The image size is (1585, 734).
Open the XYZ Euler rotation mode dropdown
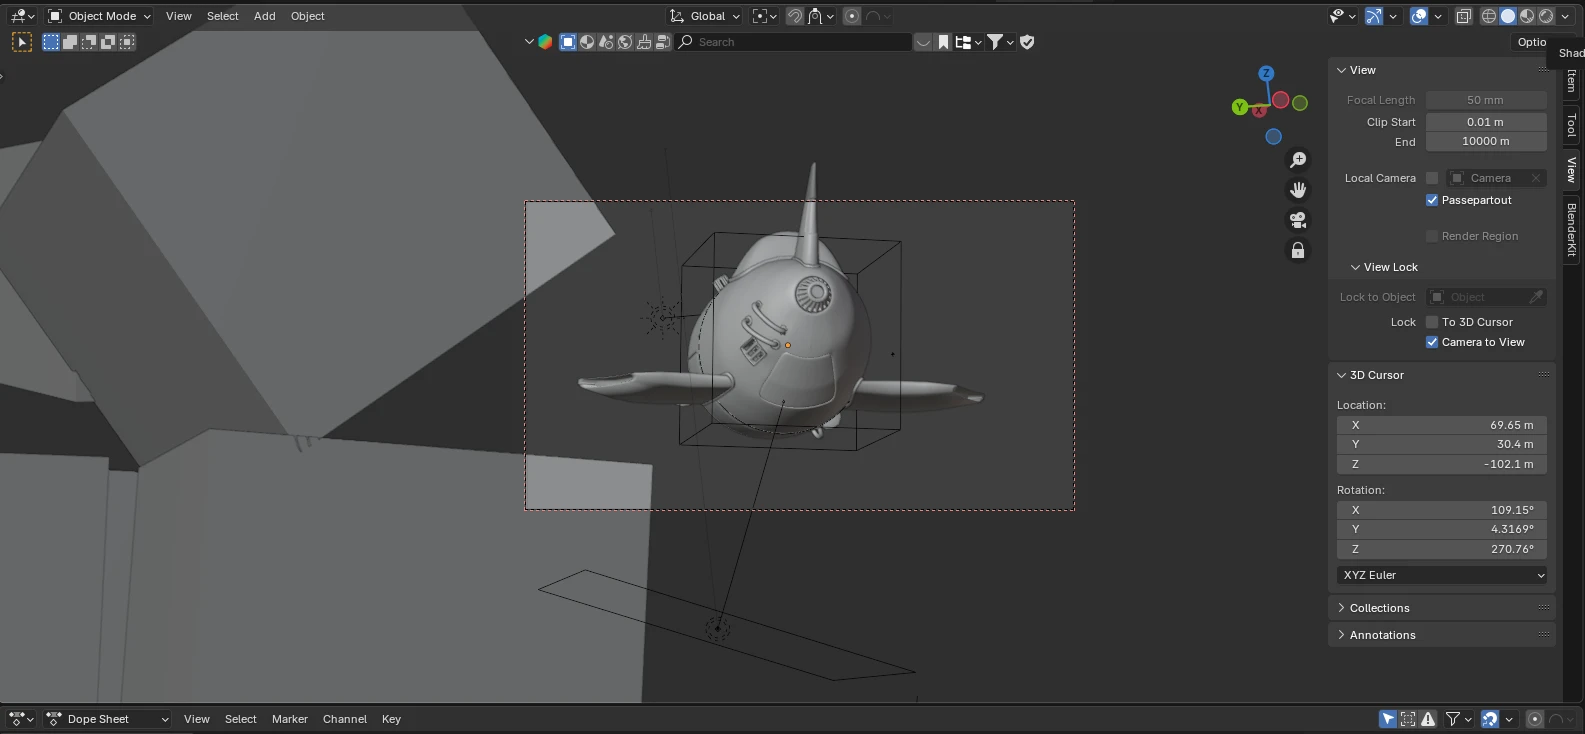(x=1441, y=575)
